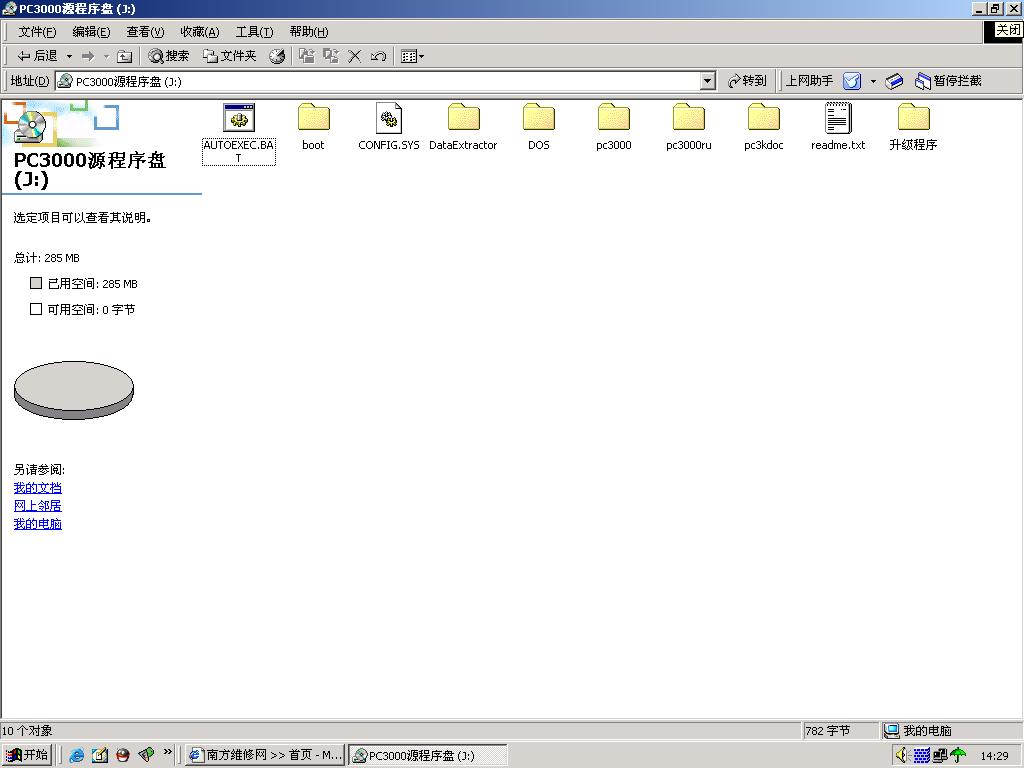The image size is (1024, 768).
Task: Click the 开始 Start button
Action: coord(27,755)
